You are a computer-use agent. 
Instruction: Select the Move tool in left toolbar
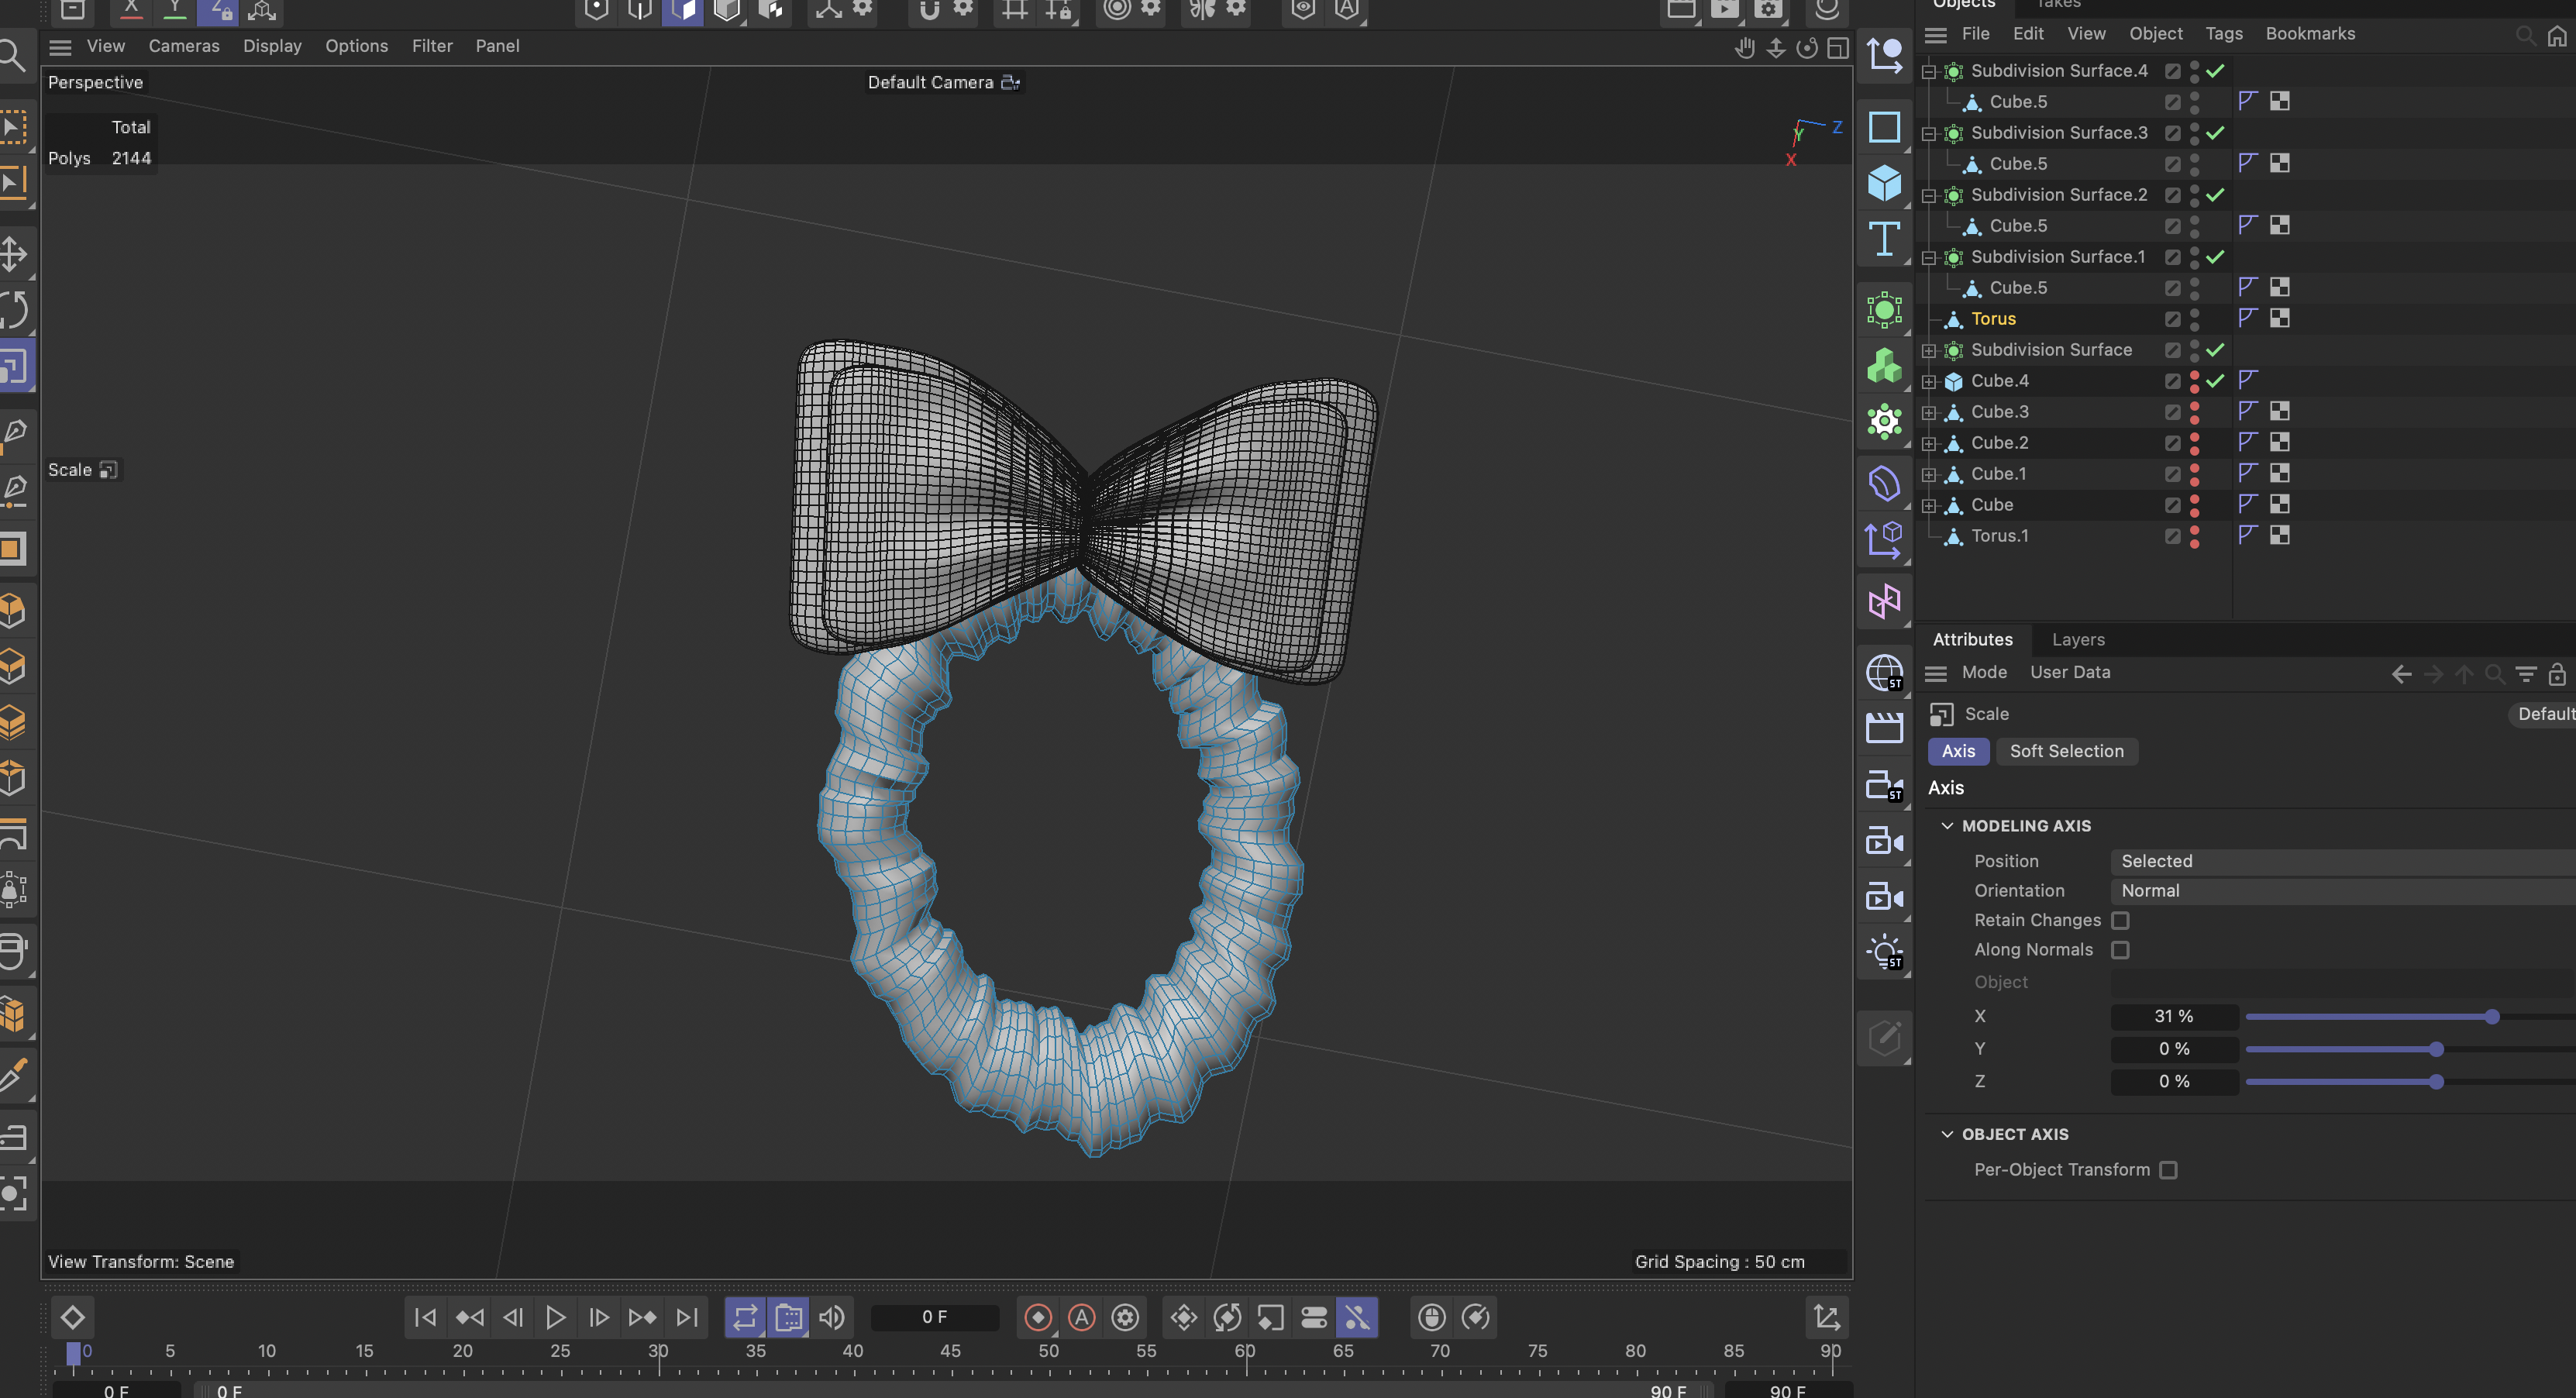pyautogui.click(x=14, y=253)
